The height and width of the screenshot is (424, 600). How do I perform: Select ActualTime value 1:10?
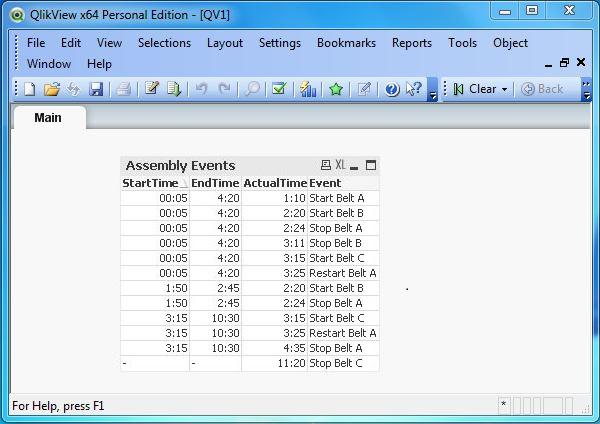click(274, 198)
